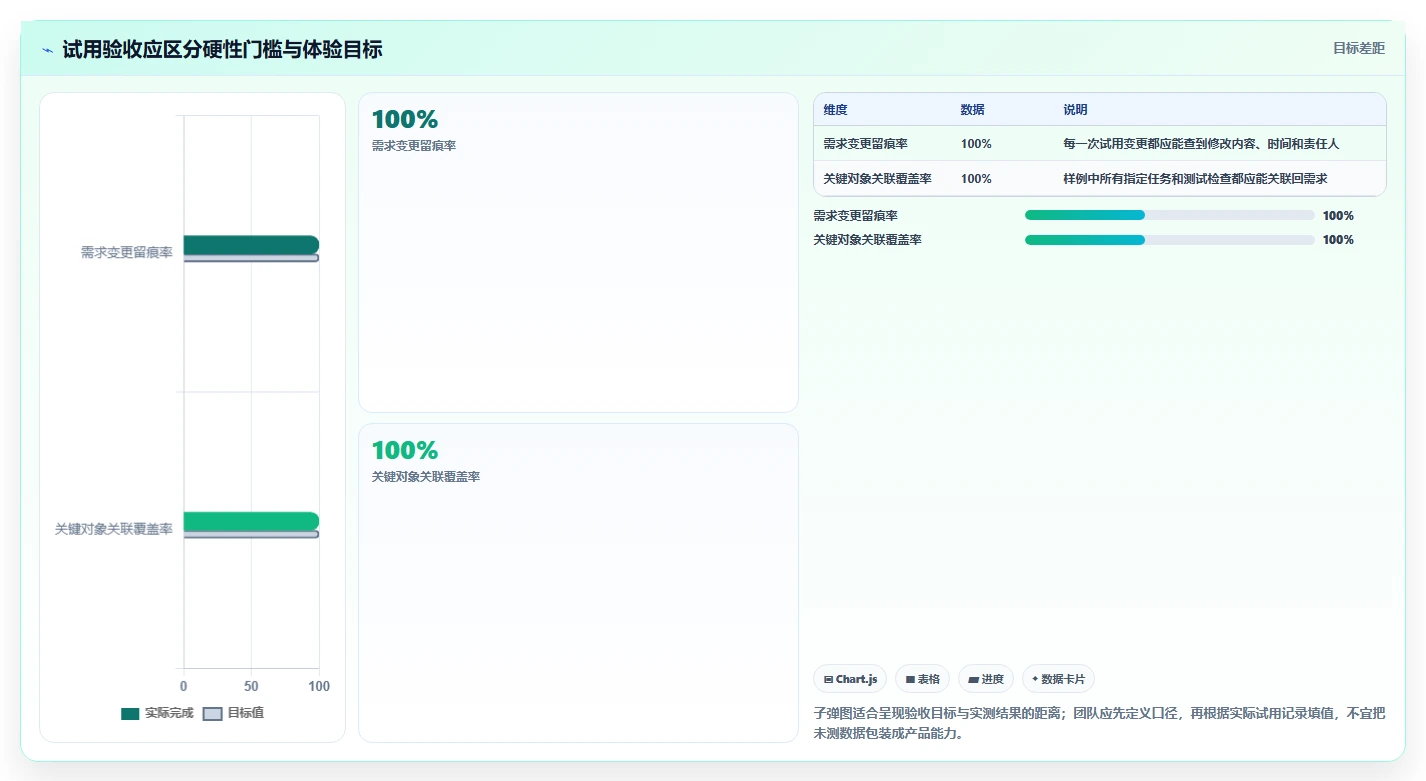Click the 关键对象关联覆盖率 progress bar
The height and width of the screenshot is (781, 1426).
(1169, 239)
